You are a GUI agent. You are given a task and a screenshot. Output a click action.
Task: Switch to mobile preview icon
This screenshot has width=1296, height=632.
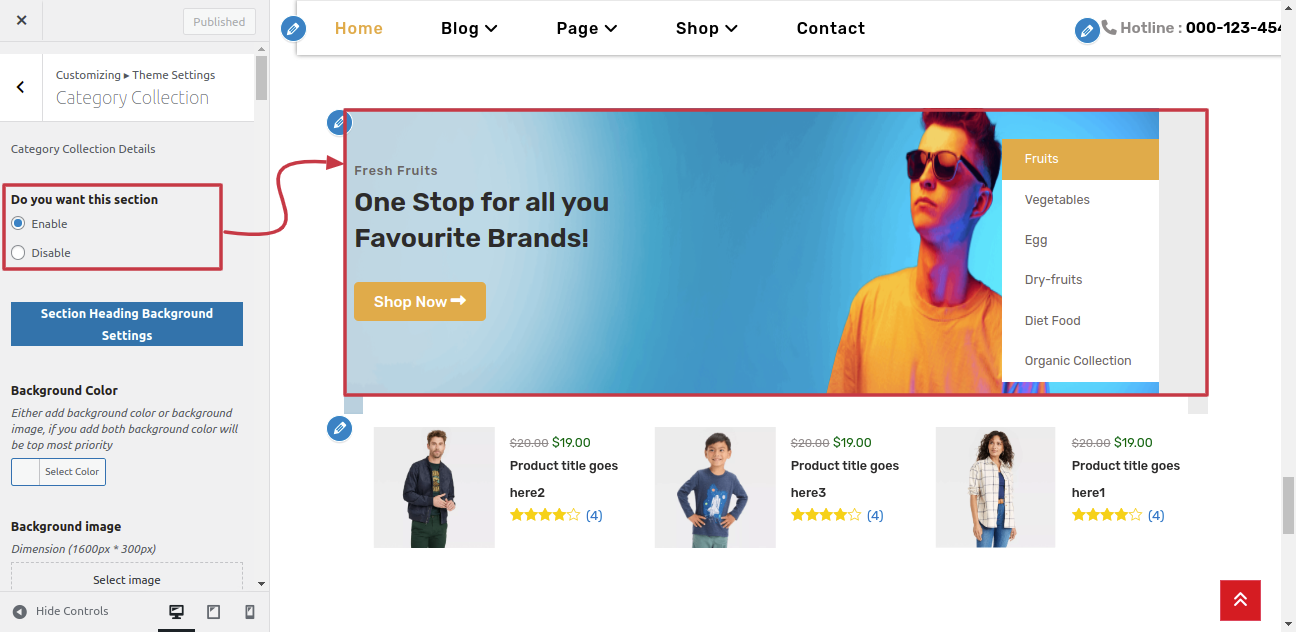click(250, 612)
